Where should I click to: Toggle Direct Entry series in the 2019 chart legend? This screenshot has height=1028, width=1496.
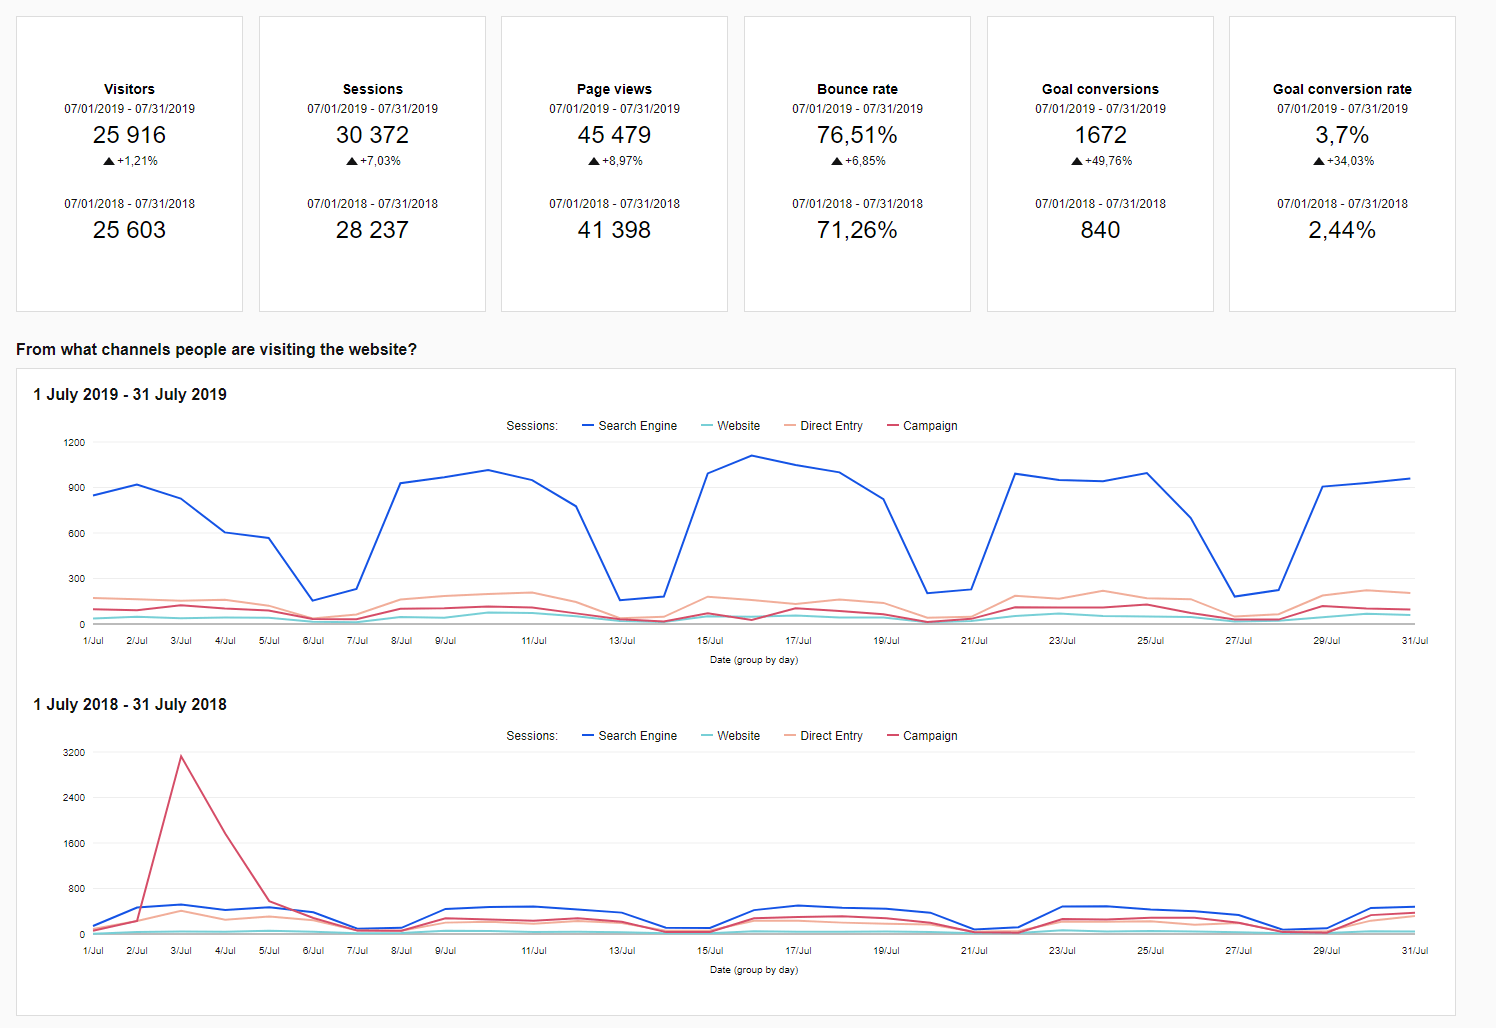830,426
